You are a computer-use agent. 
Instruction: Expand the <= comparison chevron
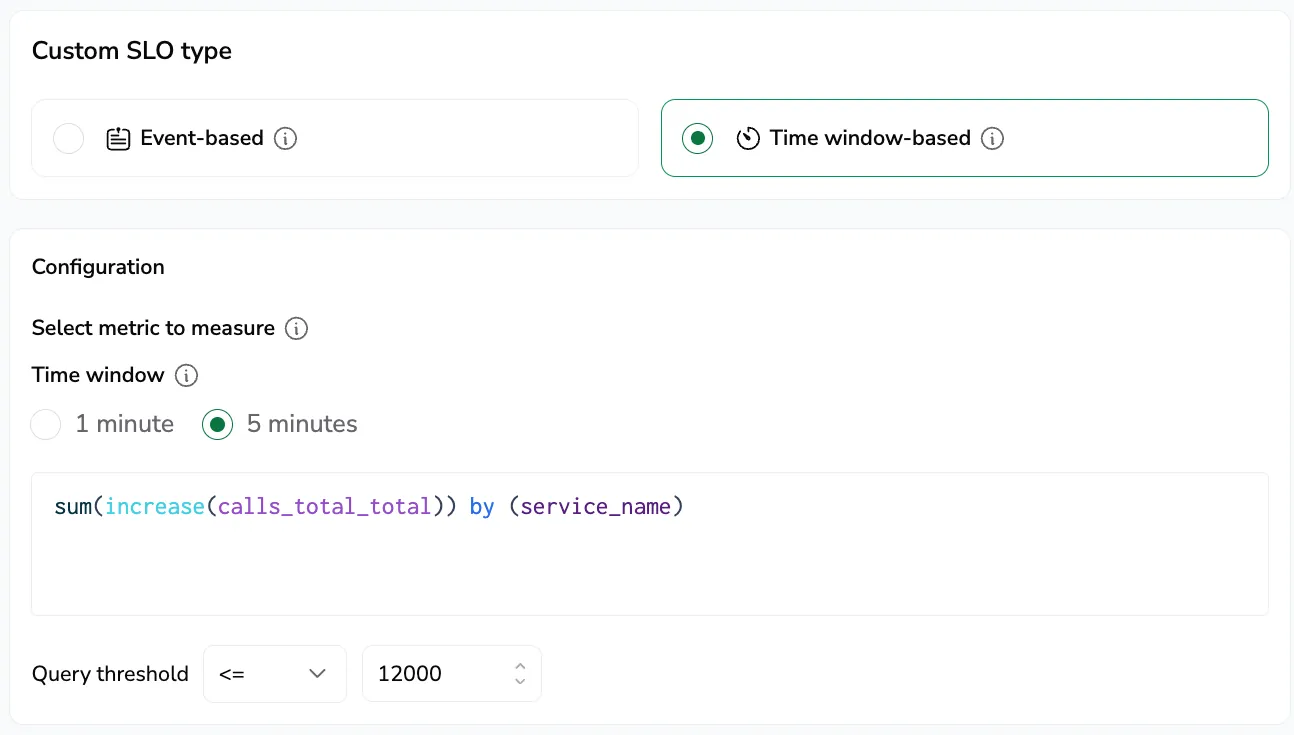[318, 674]
